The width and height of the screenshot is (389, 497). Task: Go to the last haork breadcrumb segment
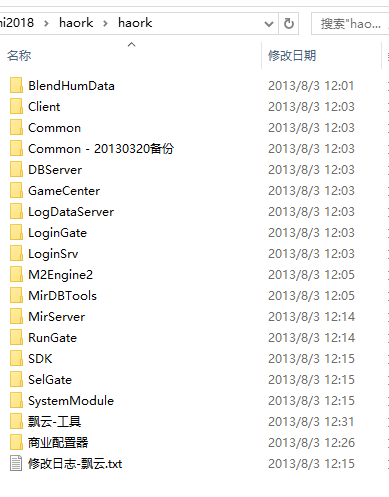(x=135, y=23)
